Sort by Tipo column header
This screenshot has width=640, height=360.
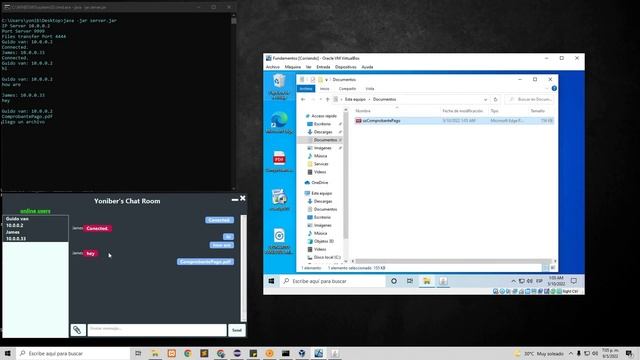pos(494,111)
